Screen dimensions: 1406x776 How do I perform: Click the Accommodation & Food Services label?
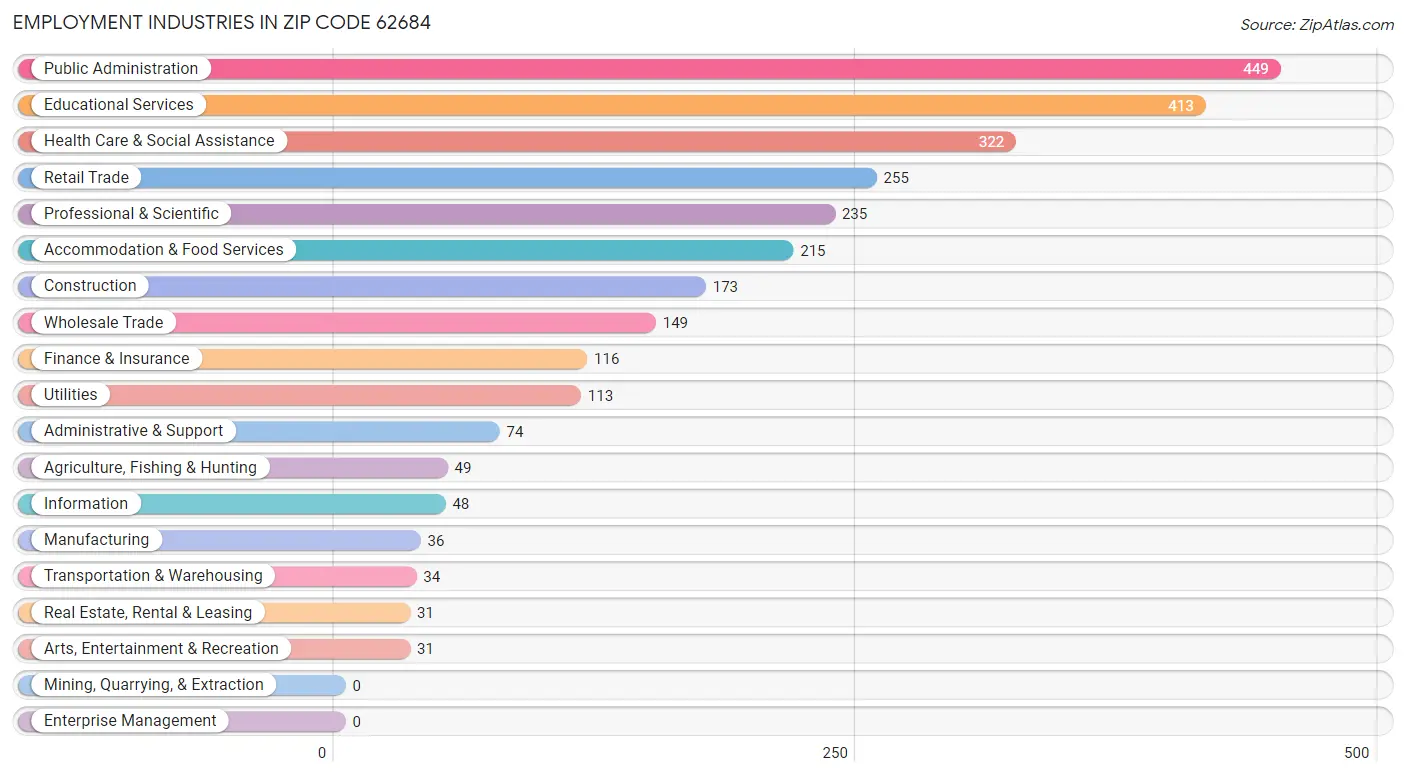(164, 250)
